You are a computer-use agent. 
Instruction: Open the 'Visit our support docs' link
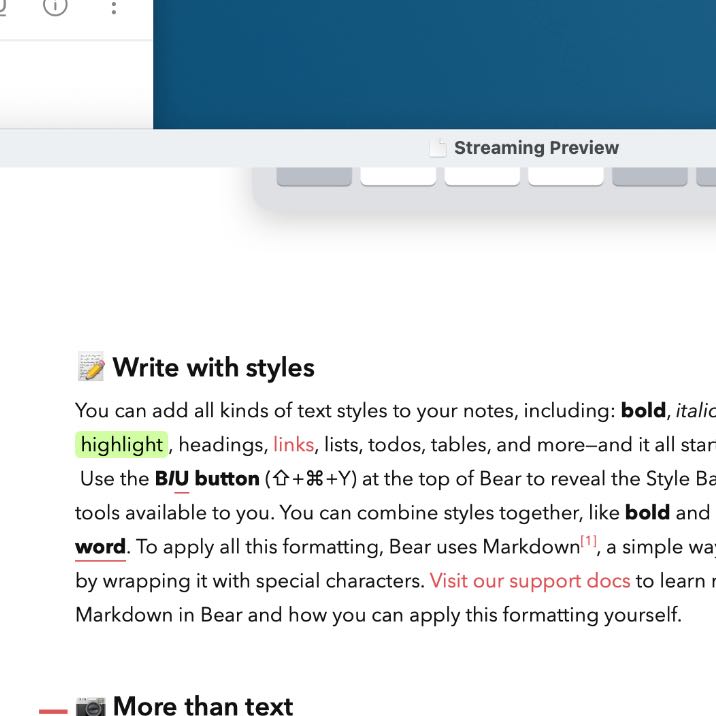tap(530, 581)
